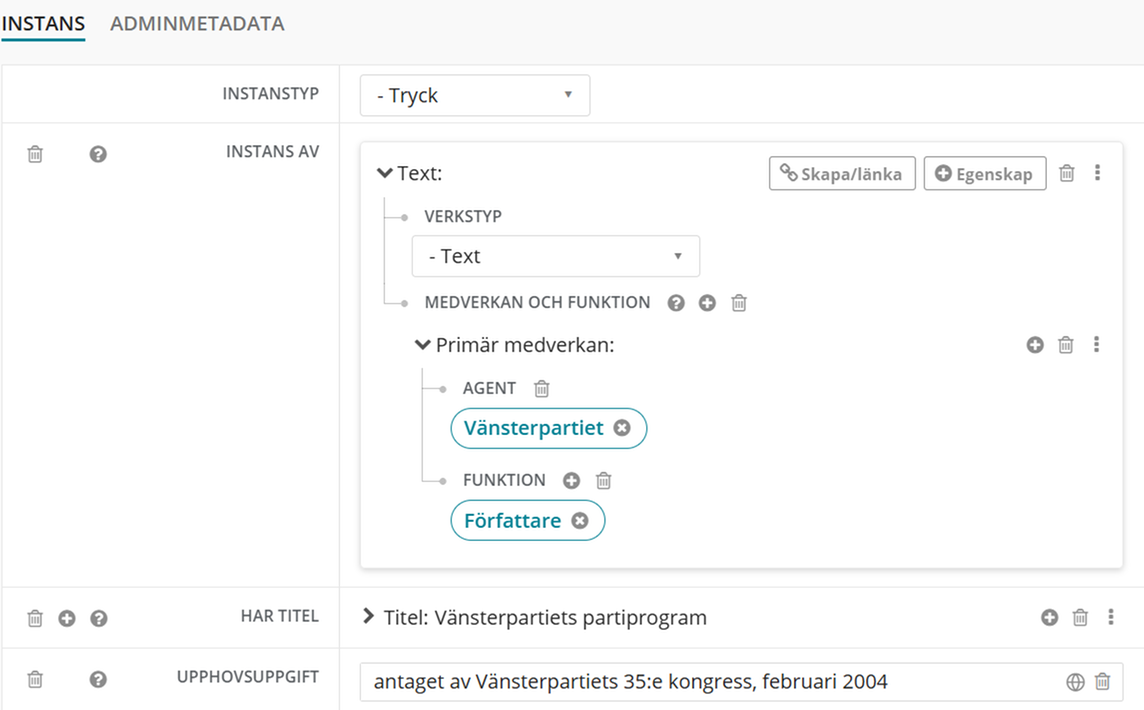1144x710 pixels.
Task: Add entry with plus icon beside MEDVERKAN OCH FUNKTION
Action: pyautogui.click(x=707, y=302)
